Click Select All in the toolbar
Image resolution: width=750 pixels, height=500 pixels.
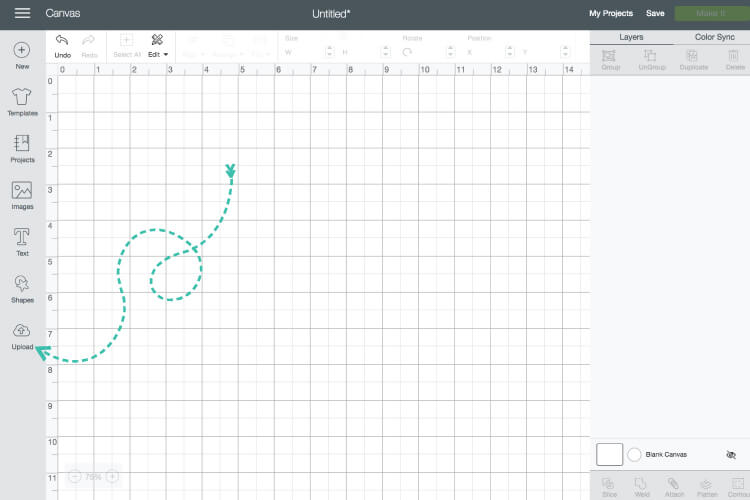pos(127,46)
